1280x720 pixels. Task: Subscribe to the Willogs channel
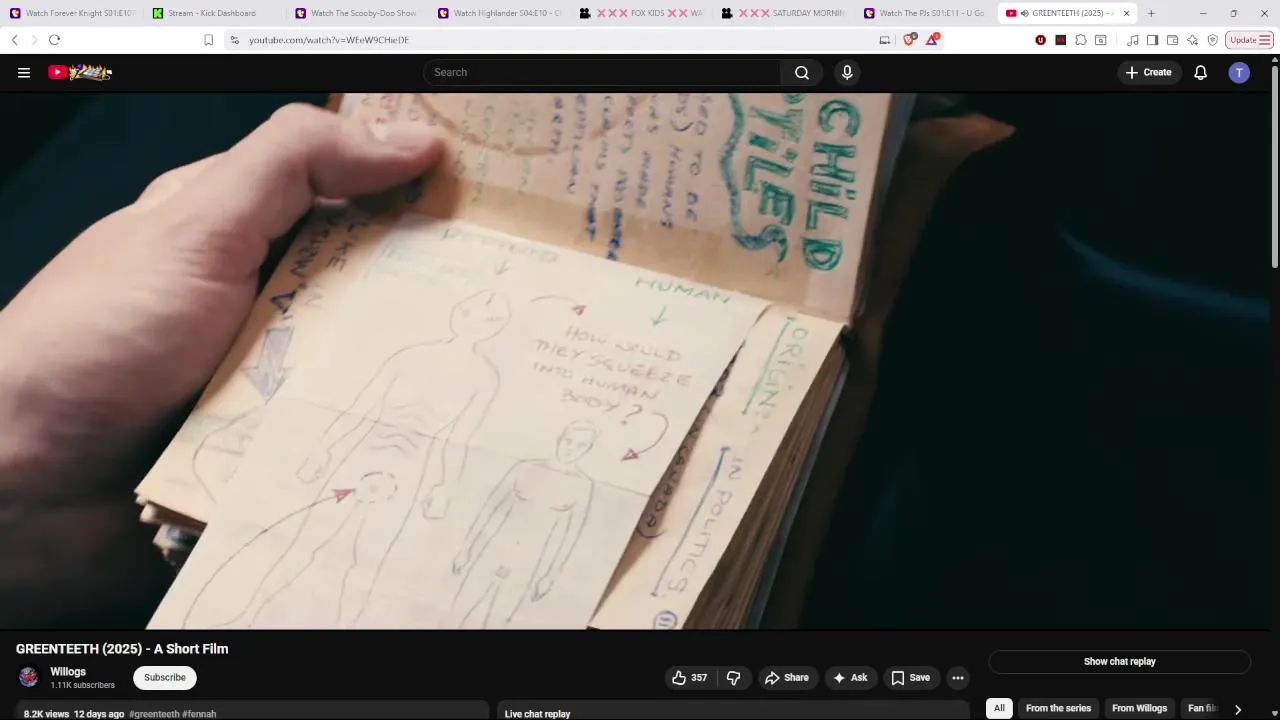(x=165, y=678)
